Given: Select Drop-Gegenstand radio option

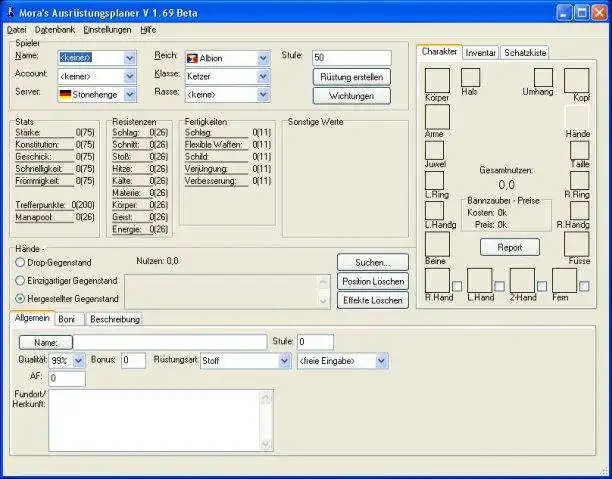Looking at the screenshot, I should pos(20,262).
